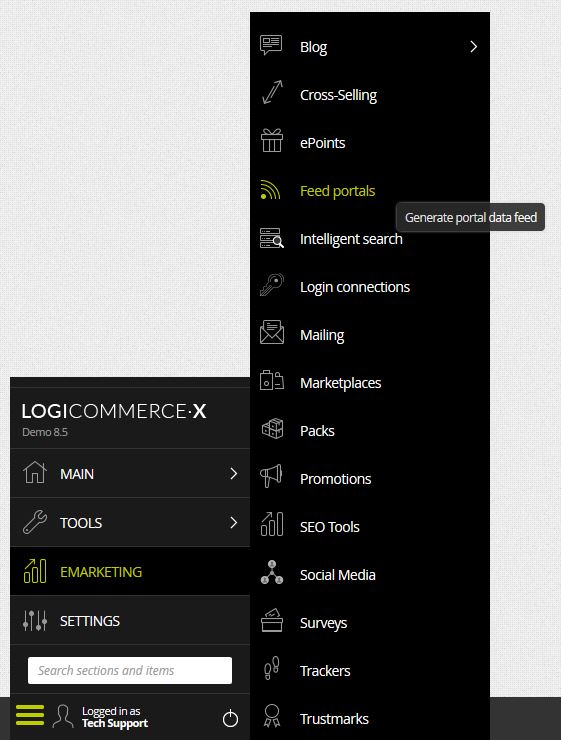
Task: Select the EMARKETING menu section
Action: coord(130,572)
